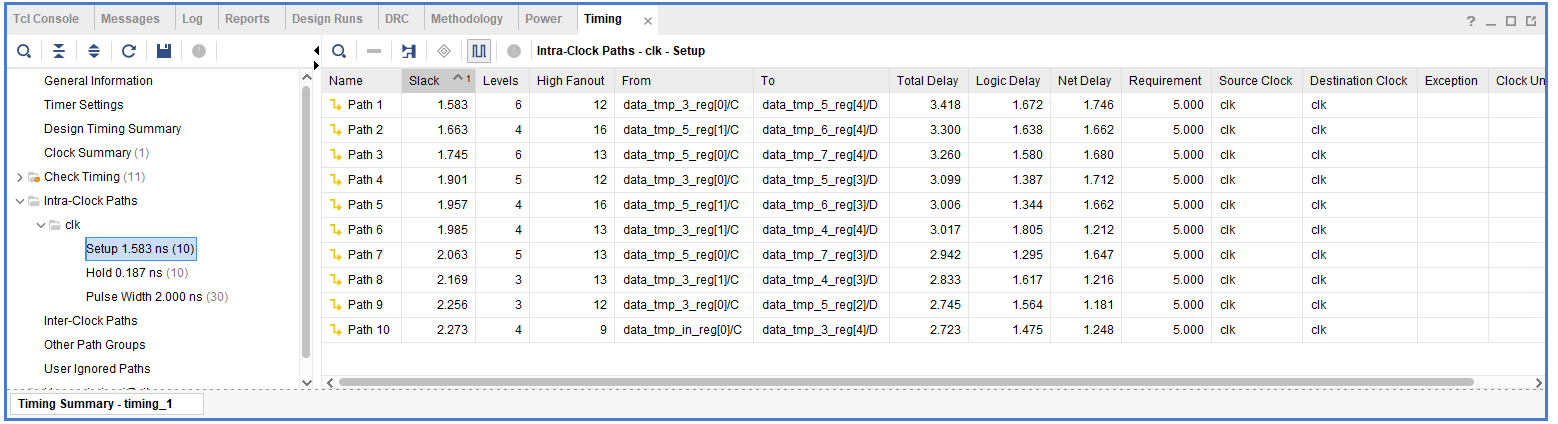Float the Timing panel window
This screenshot has width=1558, height=424.
click(1533, 21)
